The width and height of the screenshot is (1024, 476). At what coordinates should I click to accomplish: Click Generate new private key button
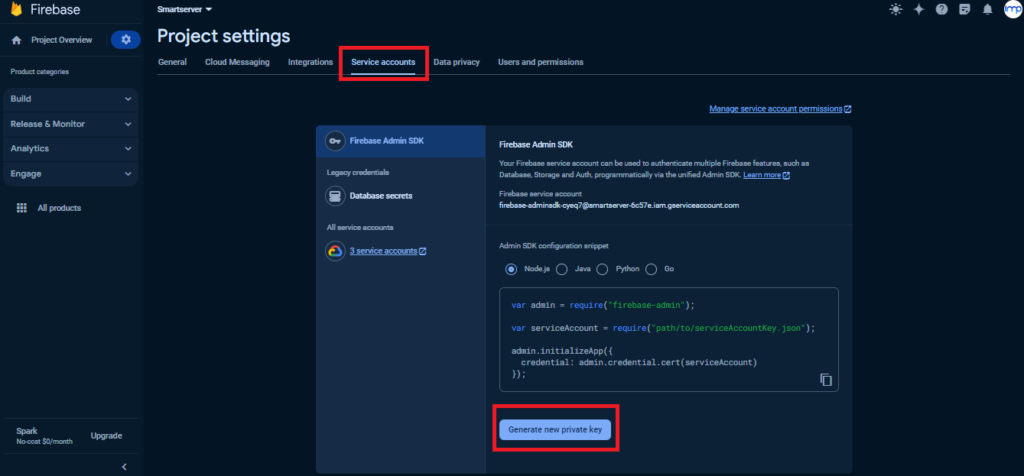pyautogui.click(x=555, y=430)
